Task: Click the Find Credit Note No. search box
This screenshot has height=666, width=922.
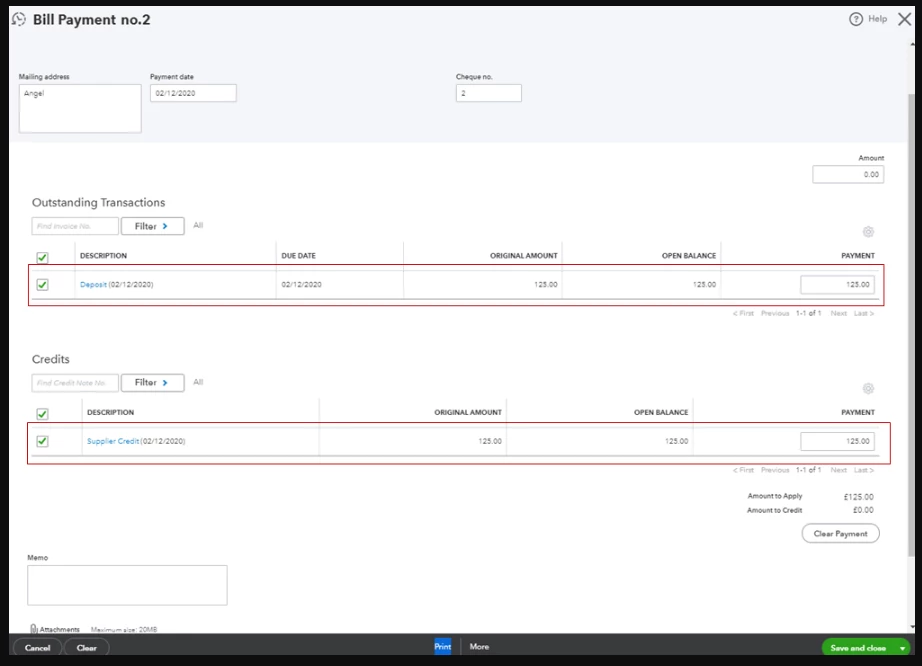Action: 75,383
